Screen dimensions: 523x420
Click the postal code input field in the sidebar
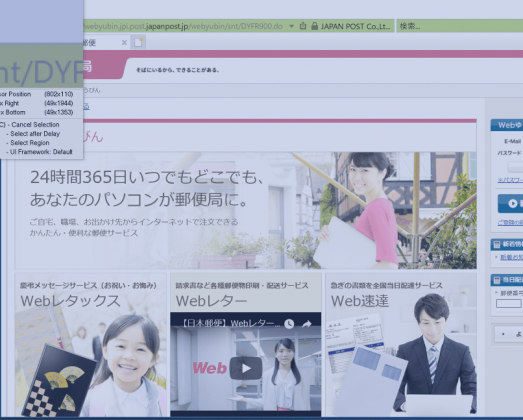[x=508, y=304]
